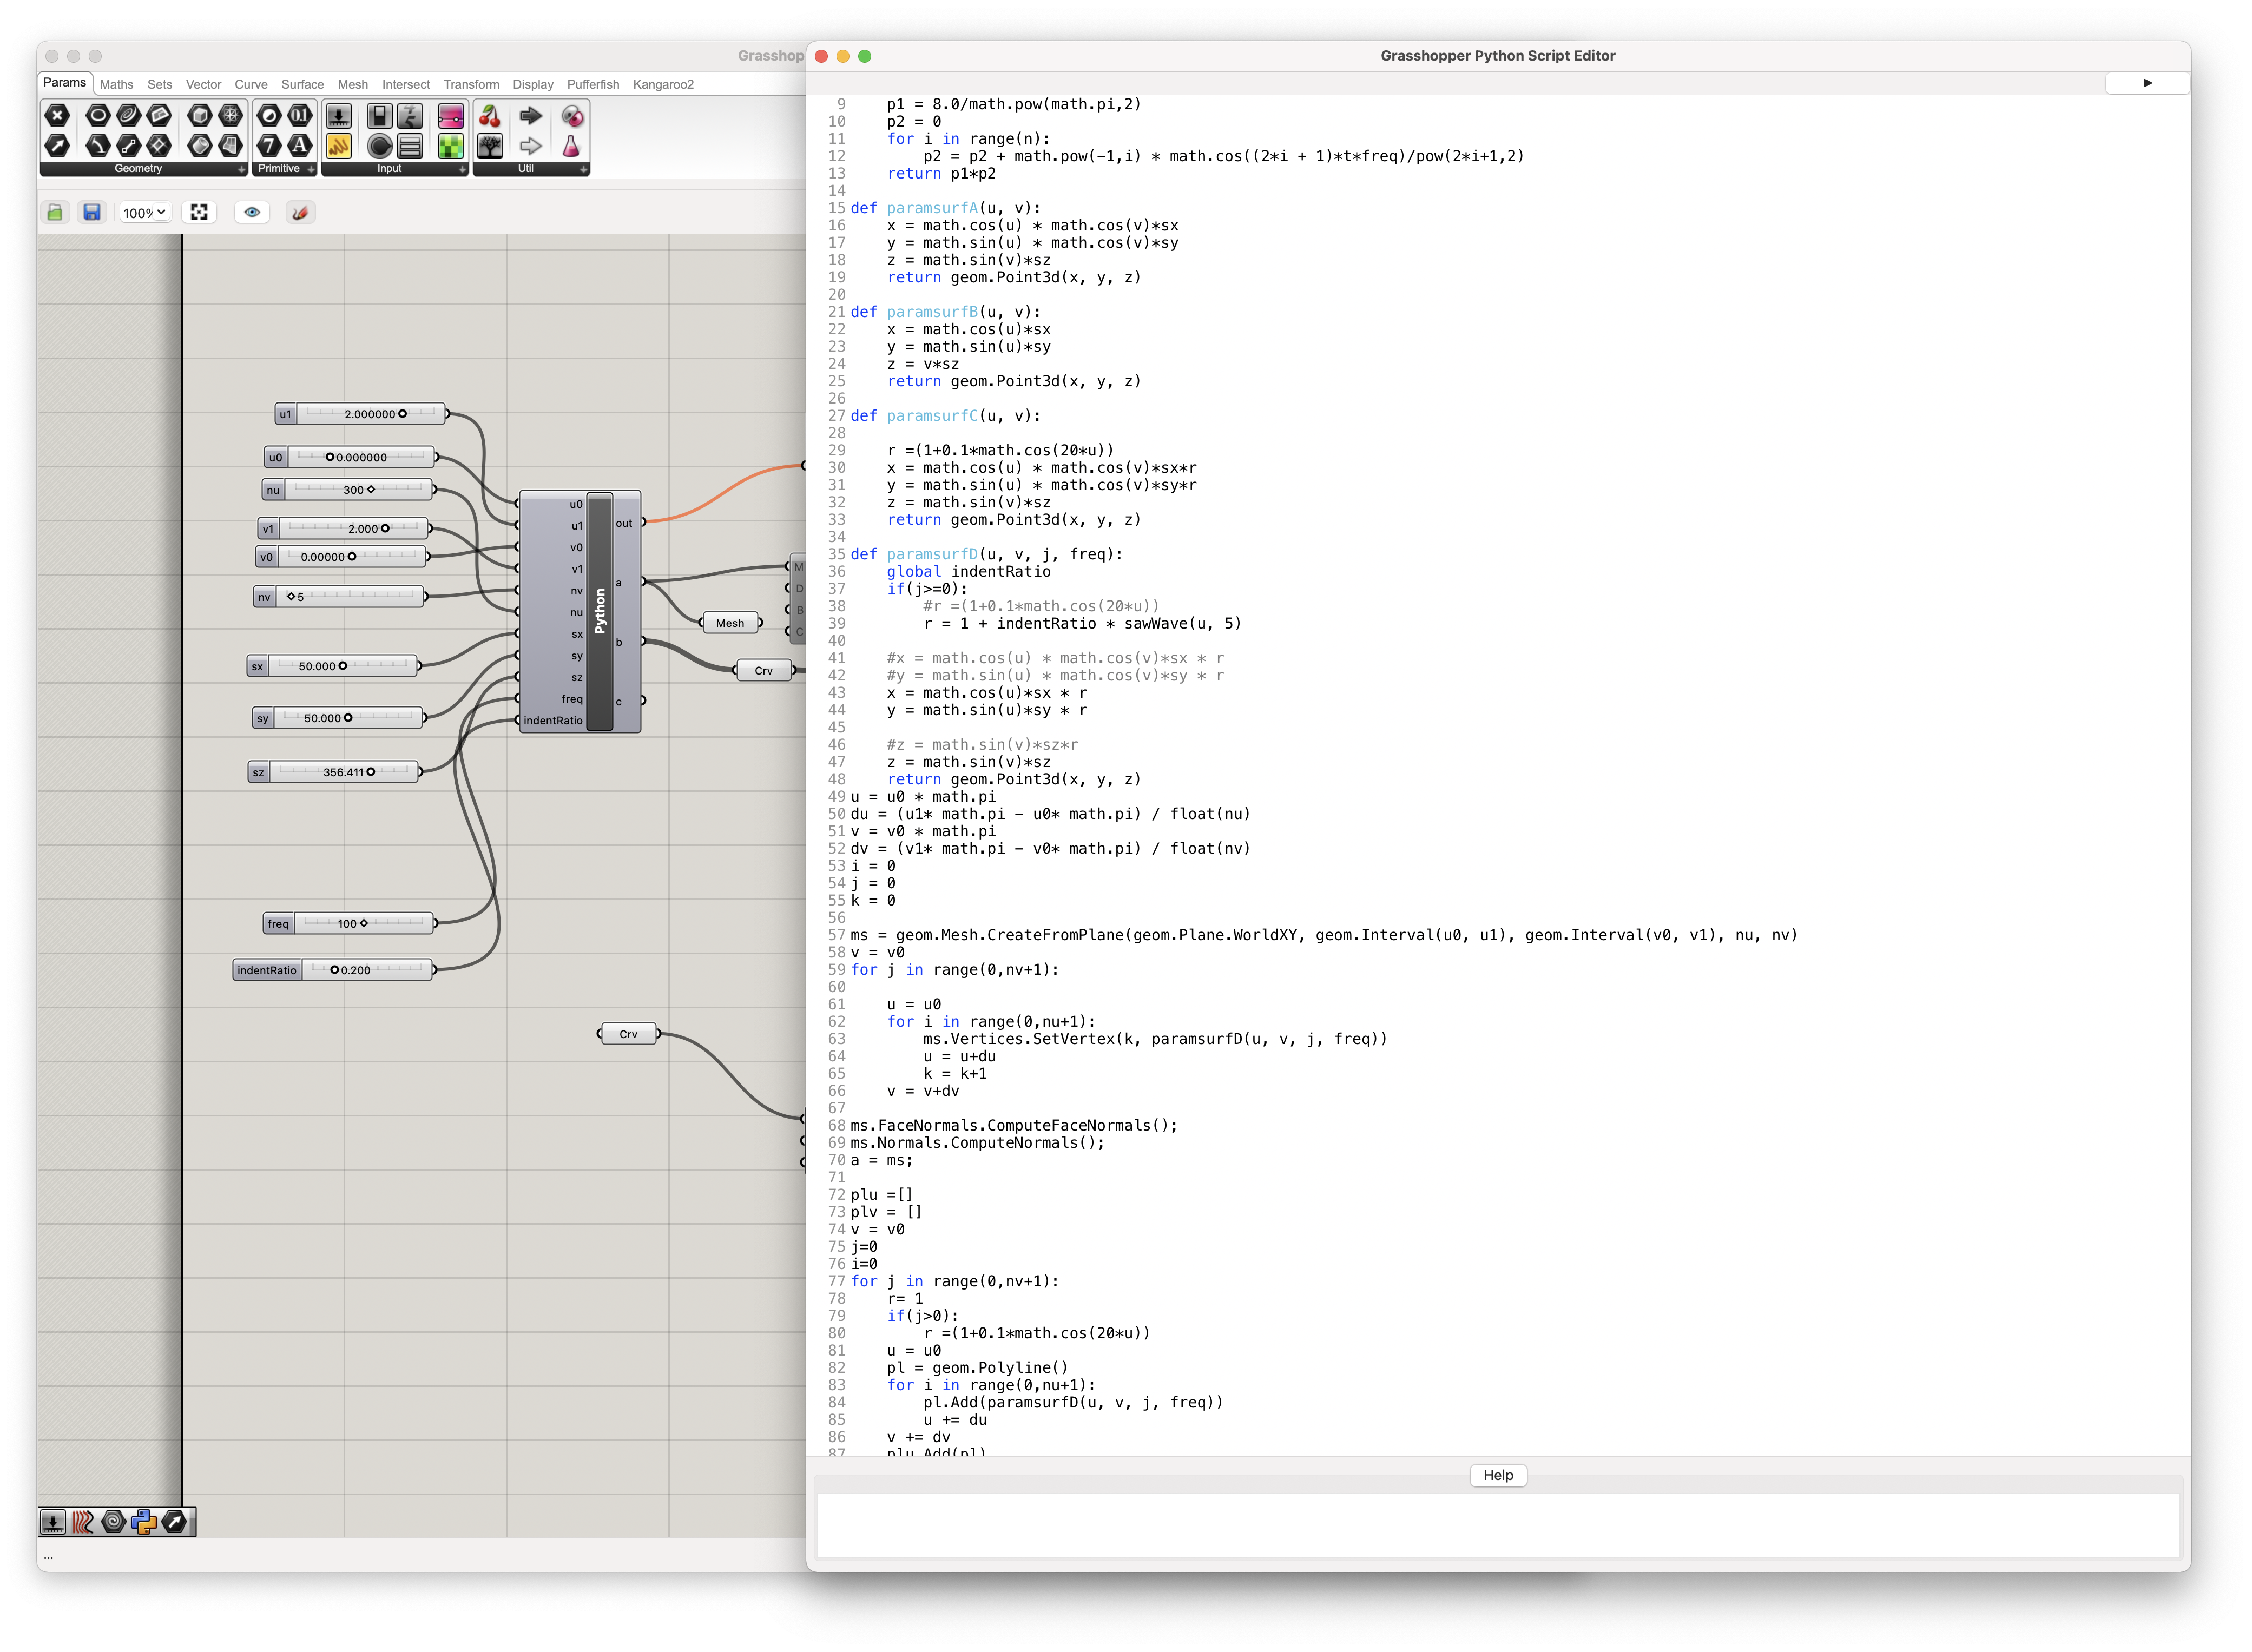Image resolution: width=2252 pixels, height=1652 pixels.
Task: Select the Boolean primitive icon
Action: coord(269,116)
